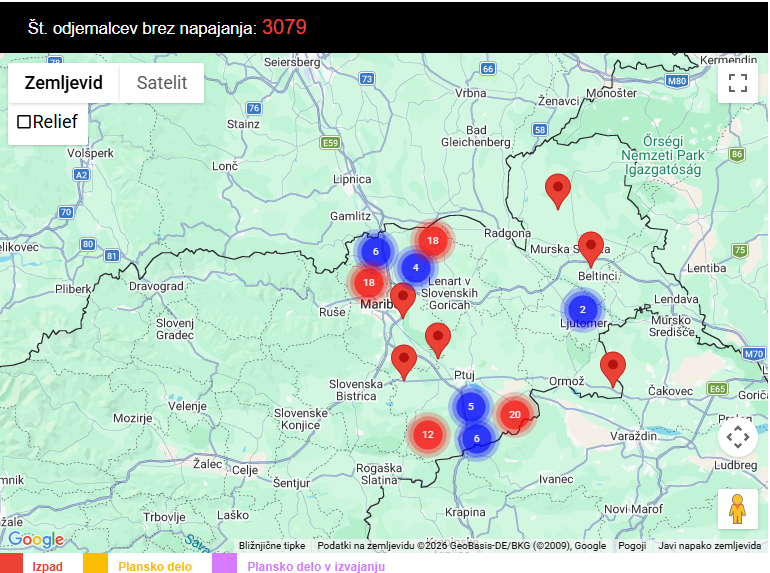Select the blue cluster marker labeled 2

coord(583,310)
